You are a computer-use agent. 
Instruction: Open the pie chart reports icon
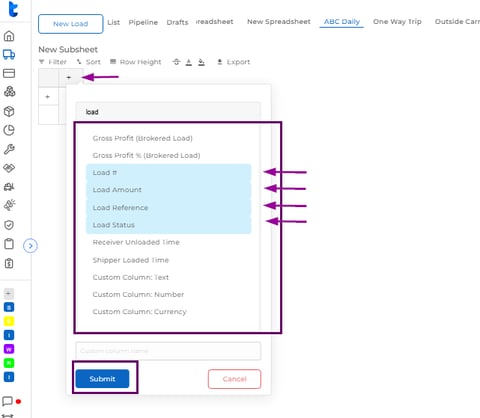coord(9,130)
